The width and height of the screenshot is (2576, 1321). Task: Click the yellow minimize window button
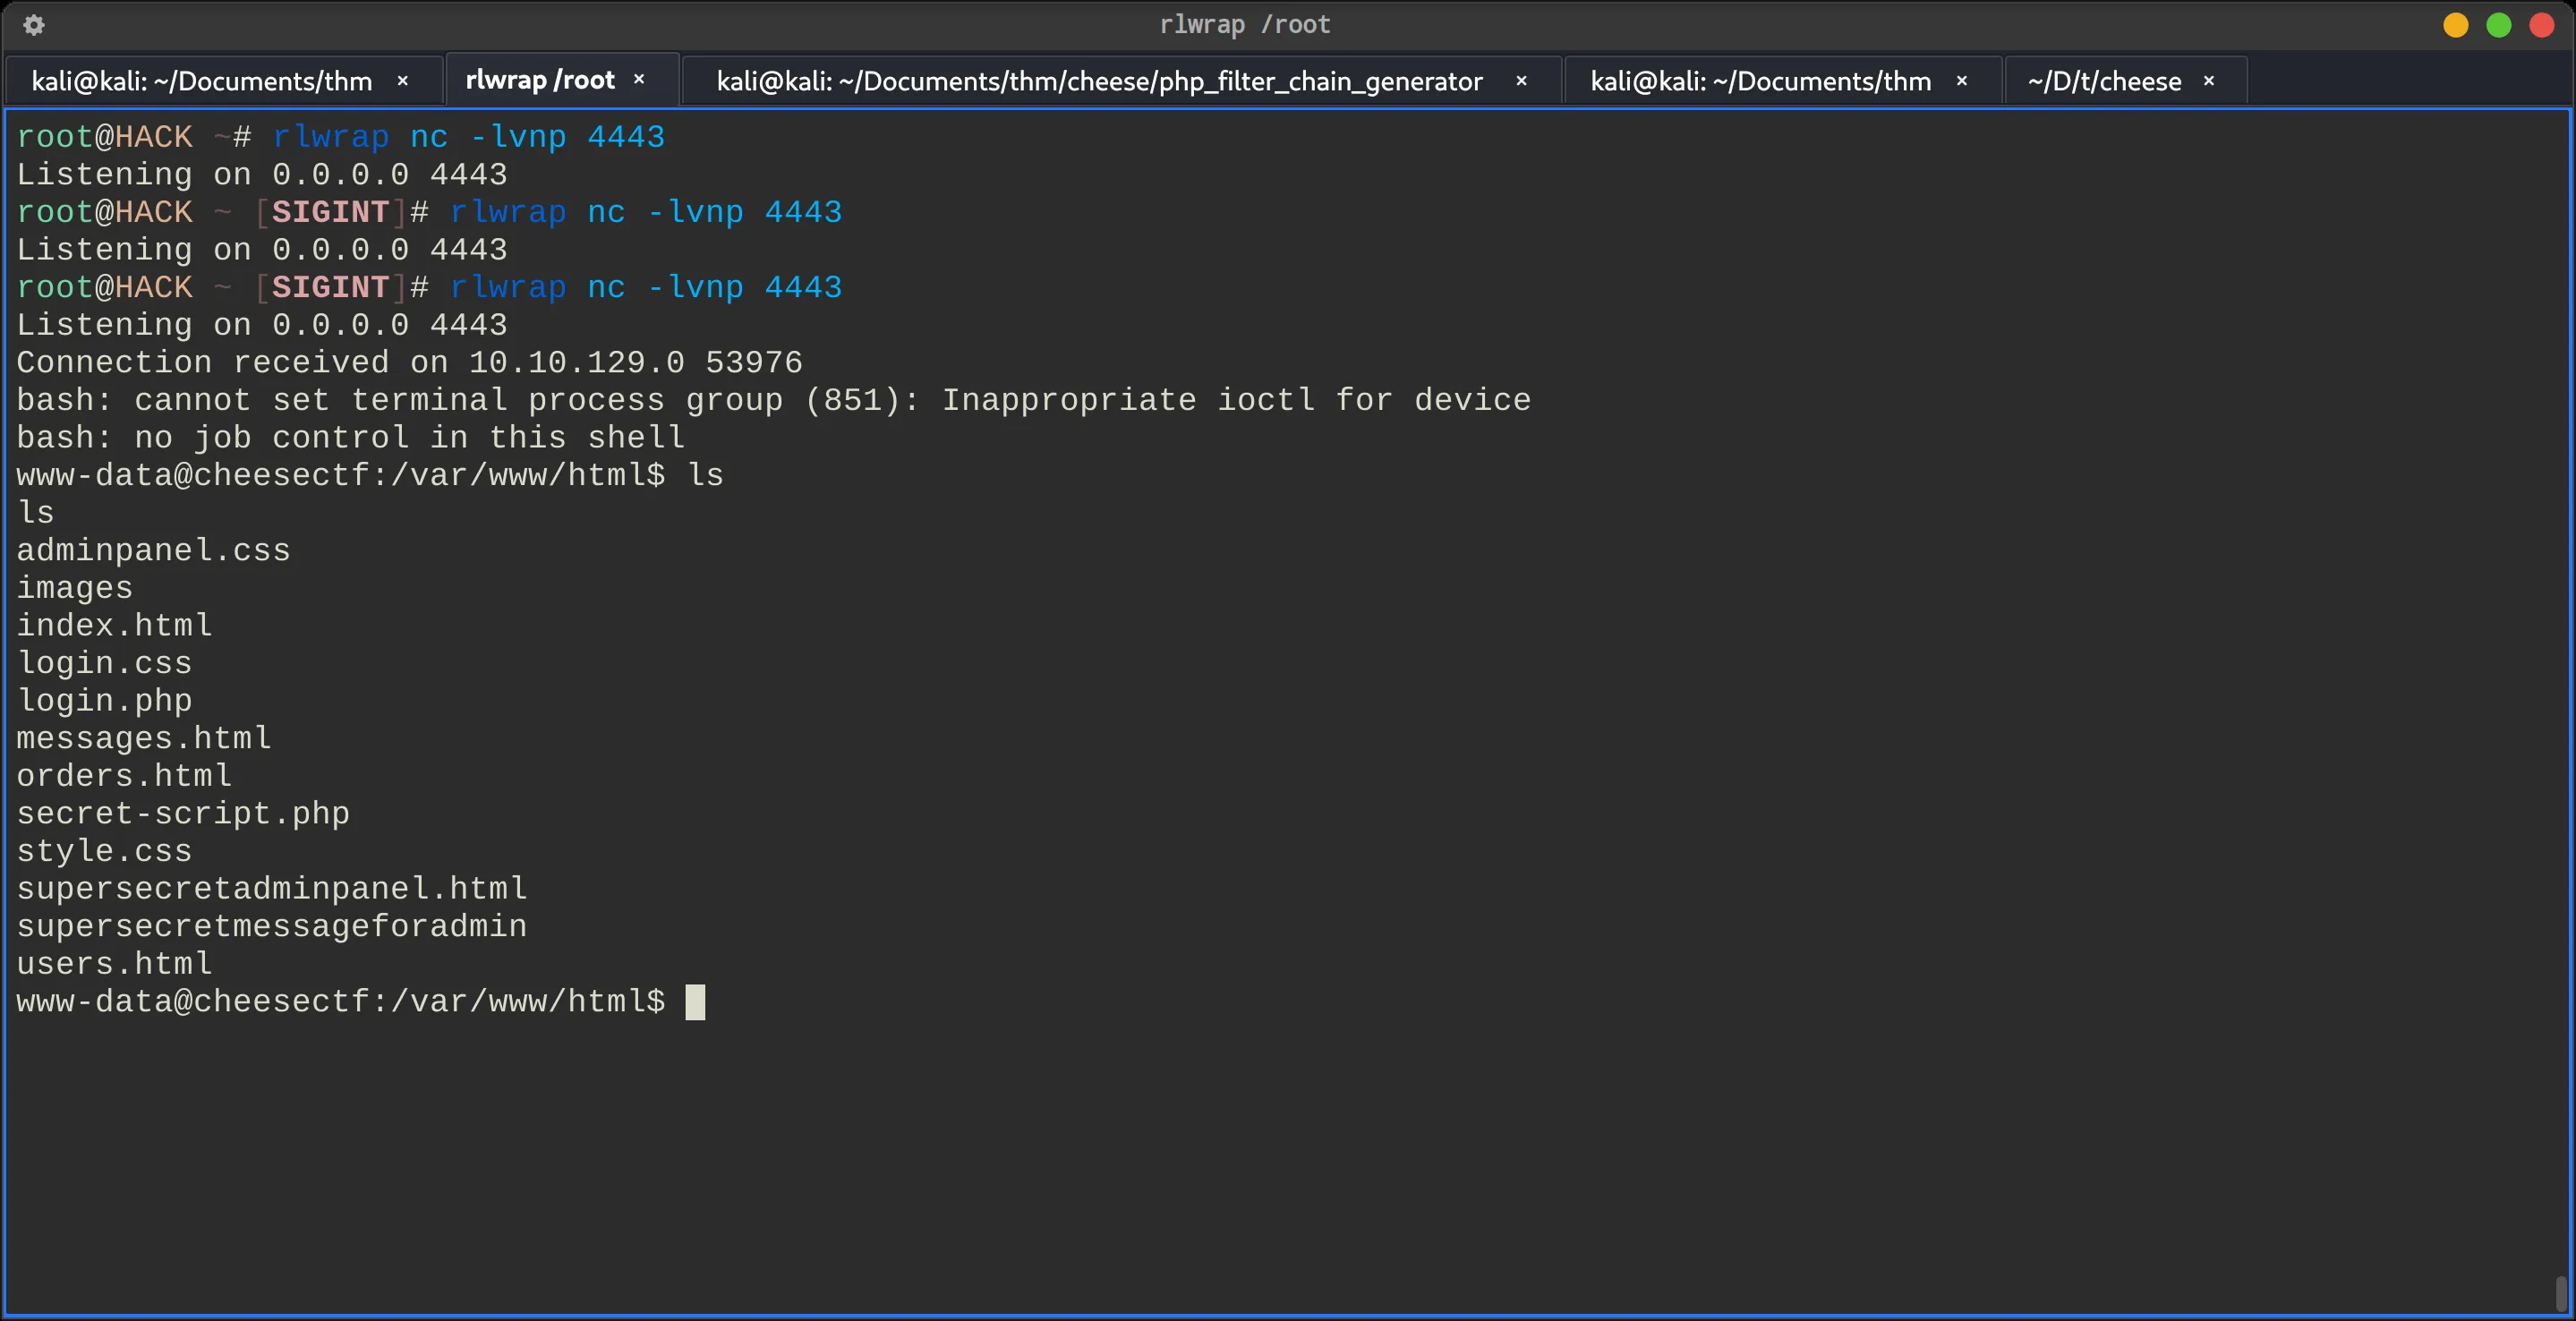tap(2456, 25)
